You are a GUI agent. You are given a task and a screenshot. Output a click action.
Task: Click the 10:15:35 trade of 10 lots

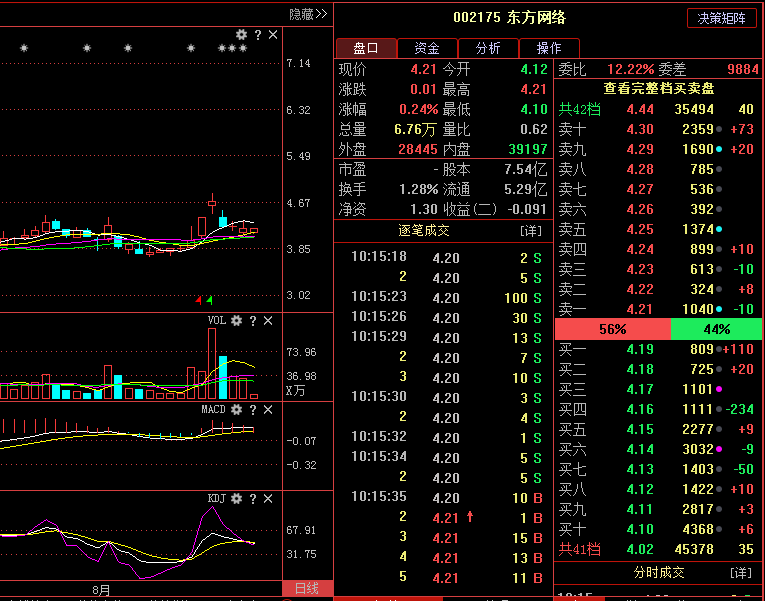[445, 498]
